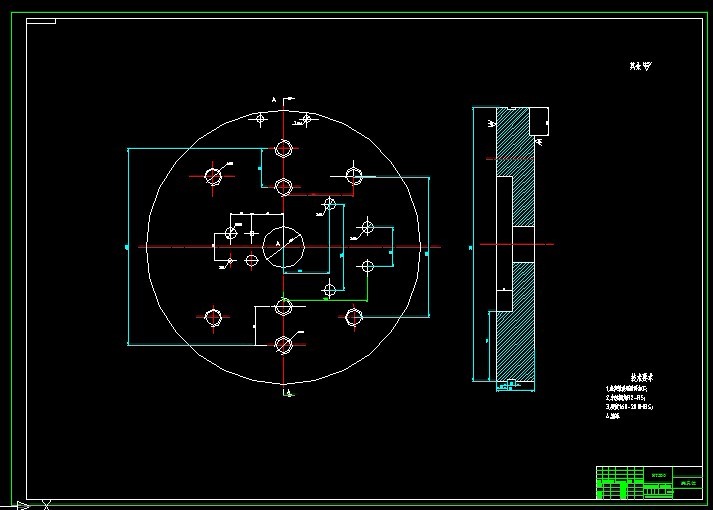Click the first numbered technical requirement line
Viewport: 713px width, 510px height.
627,389
